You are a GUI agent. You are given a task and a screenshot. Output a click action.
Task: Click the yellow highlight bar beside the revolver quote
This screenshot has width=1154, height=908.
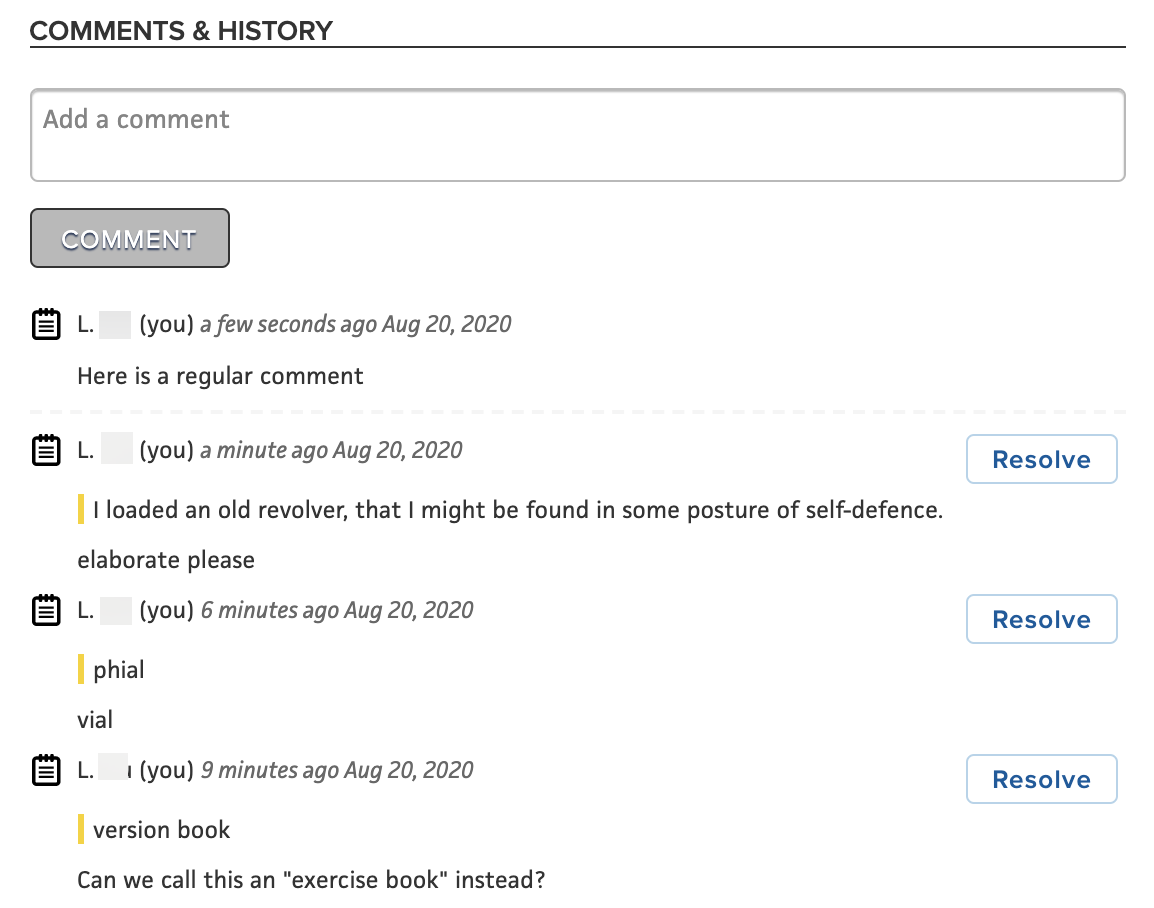(x=81, y=510)
